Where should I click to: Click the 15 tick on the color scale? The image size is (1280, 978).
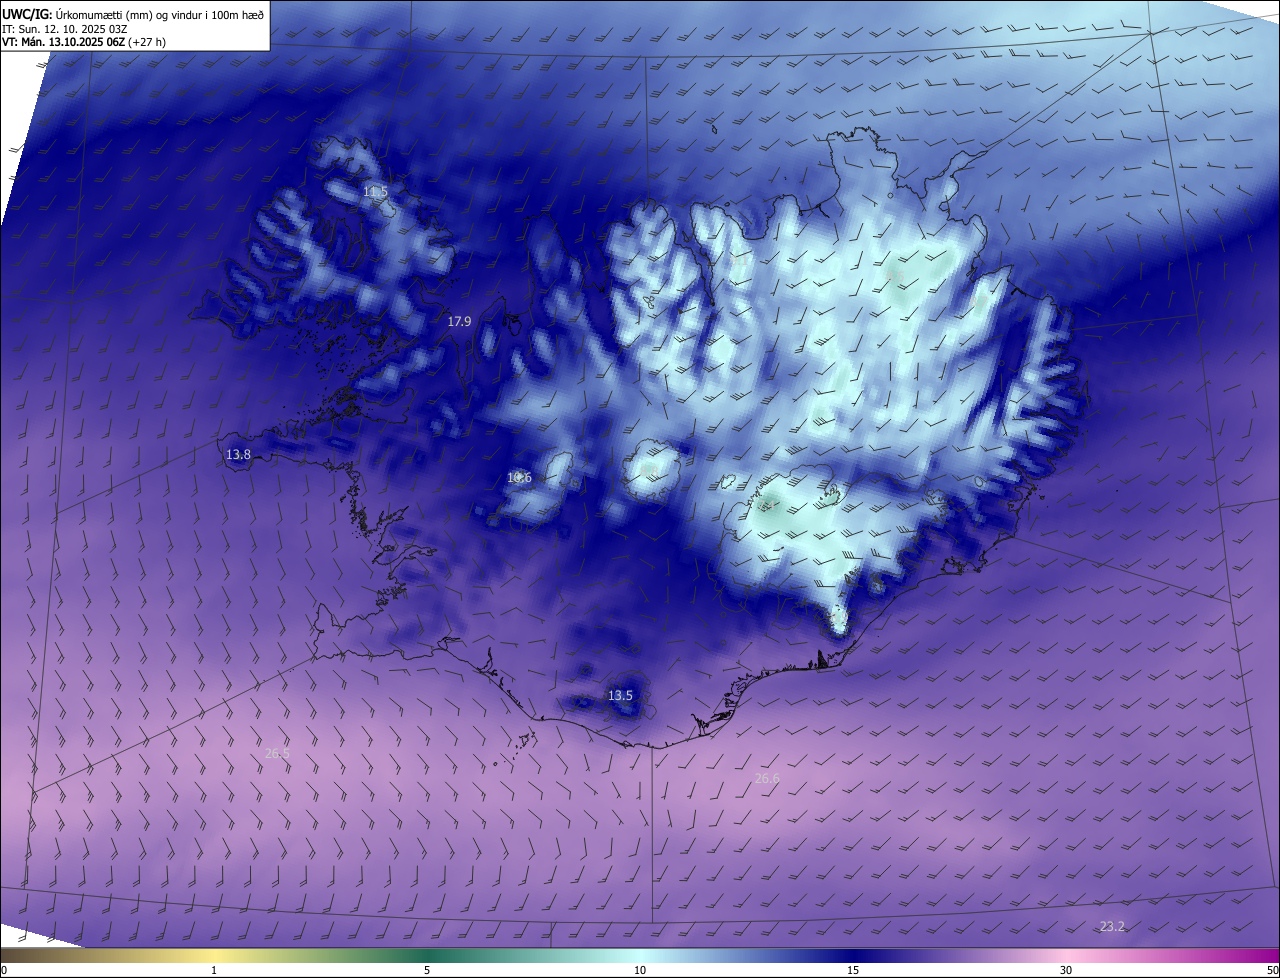pyautogui.click(x=853, y=970)
